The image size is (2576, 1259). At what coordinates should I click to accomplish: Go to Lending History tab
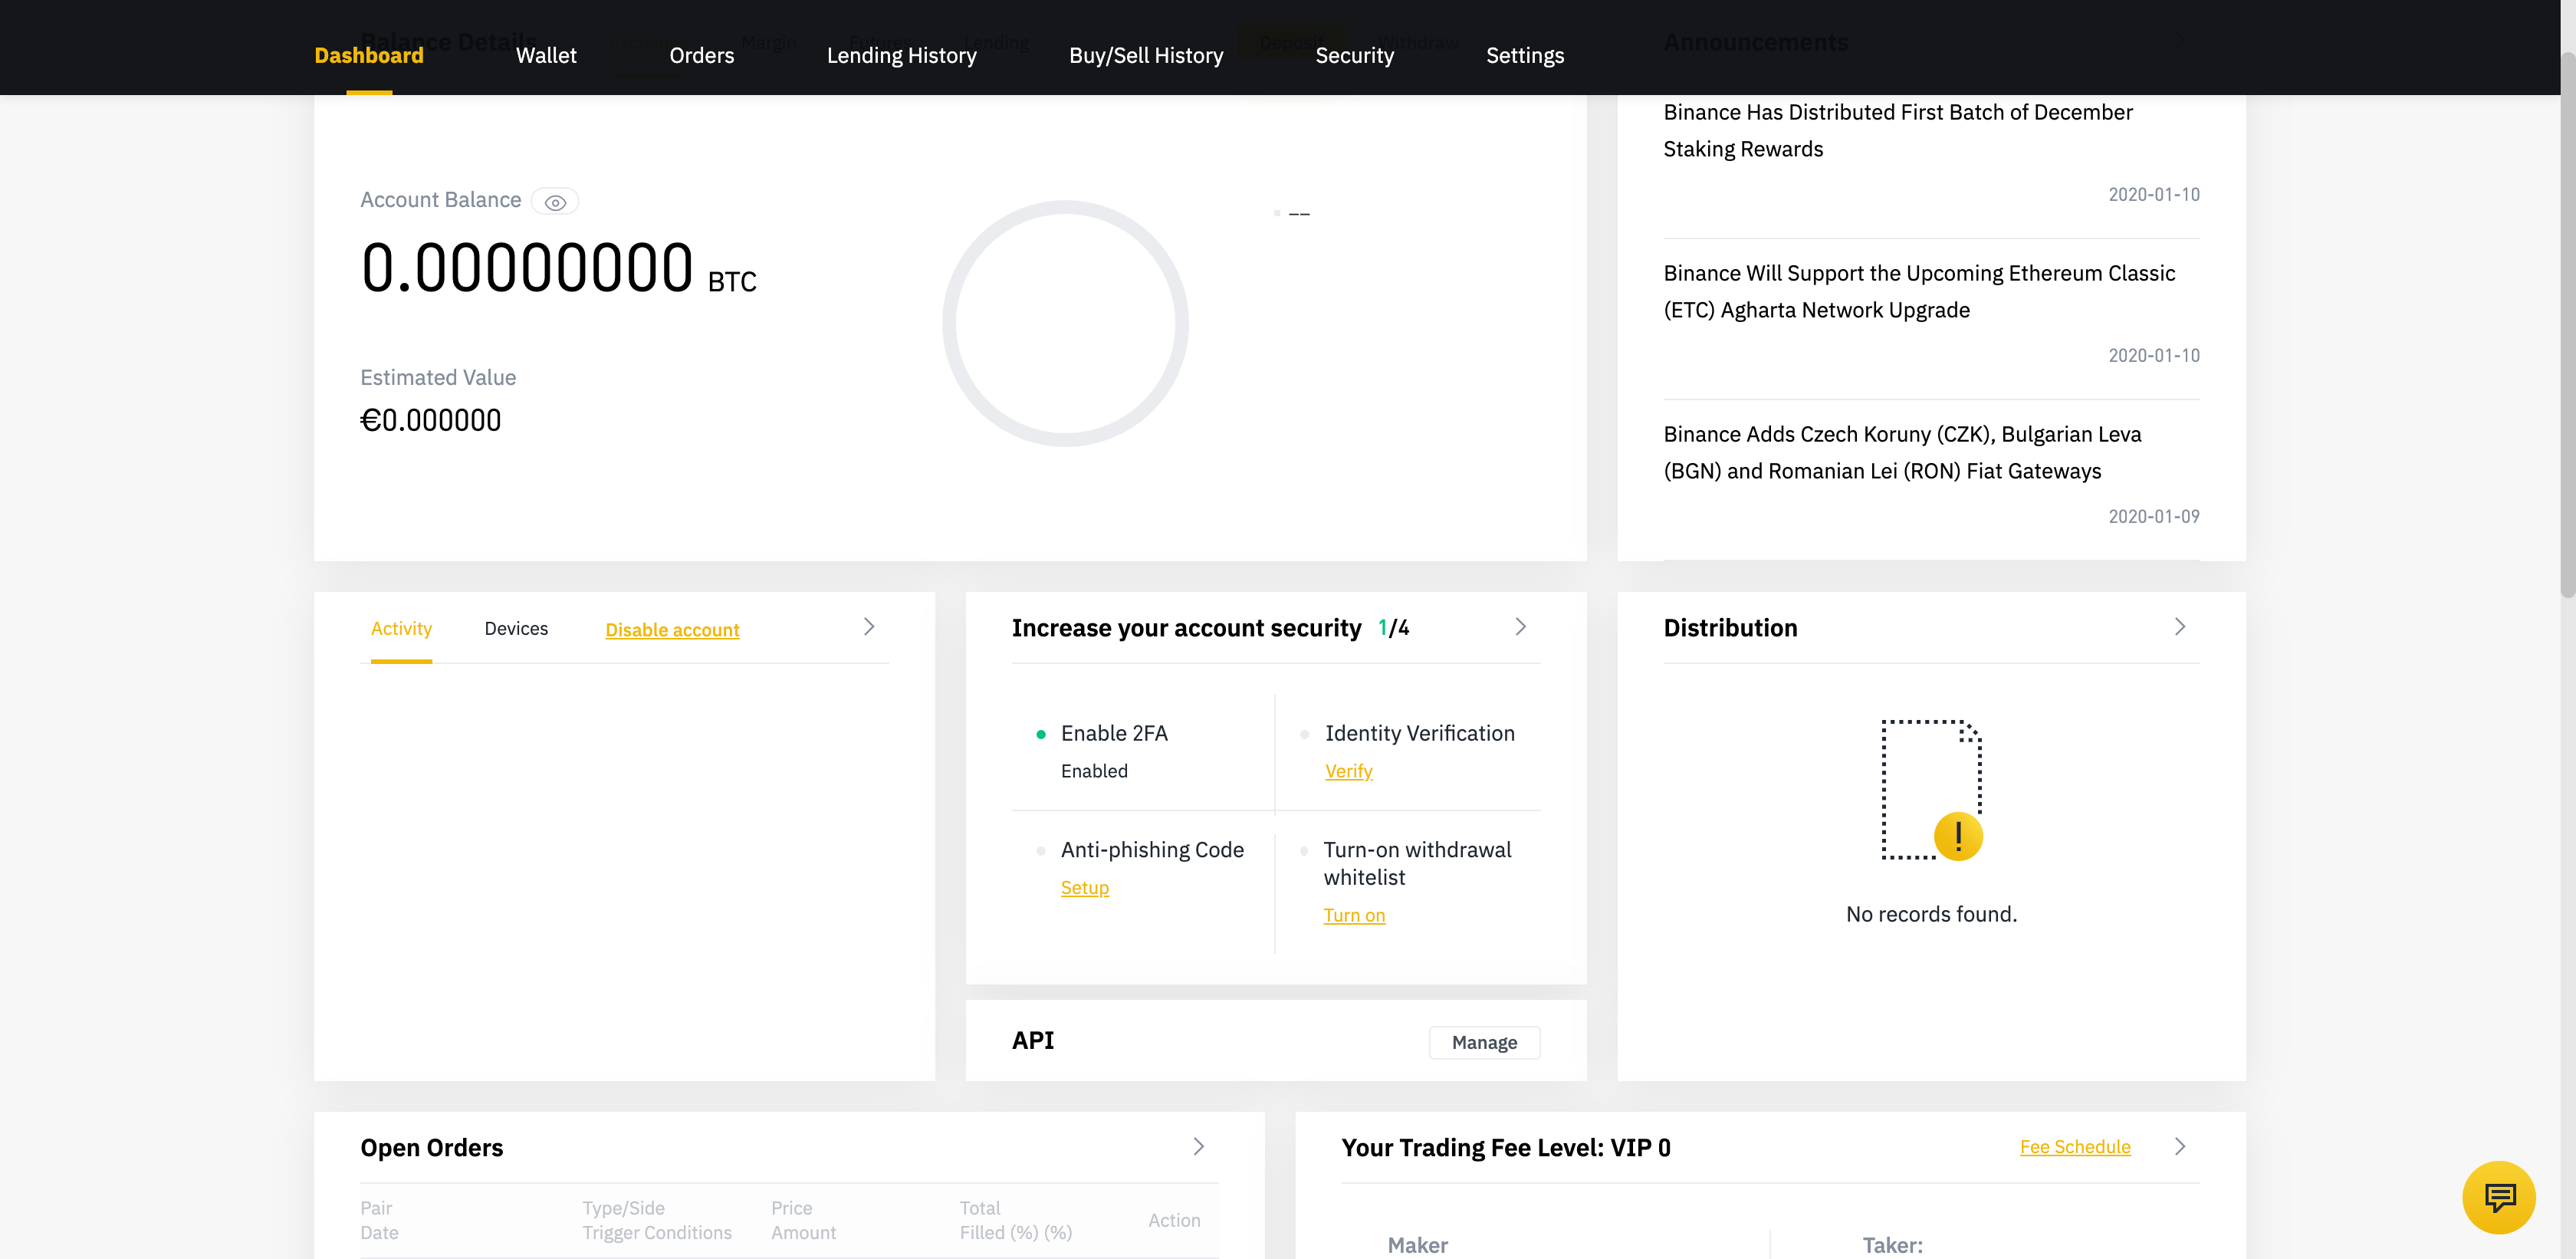pyautogui.click(x=901, y=56)
